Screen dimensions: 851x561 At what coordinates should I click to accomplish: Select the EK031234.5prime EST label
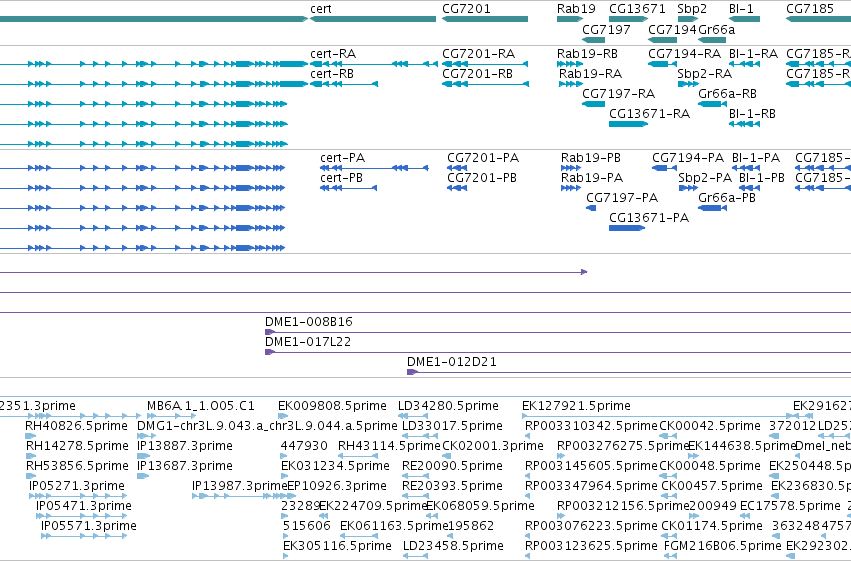coord(335,466)
